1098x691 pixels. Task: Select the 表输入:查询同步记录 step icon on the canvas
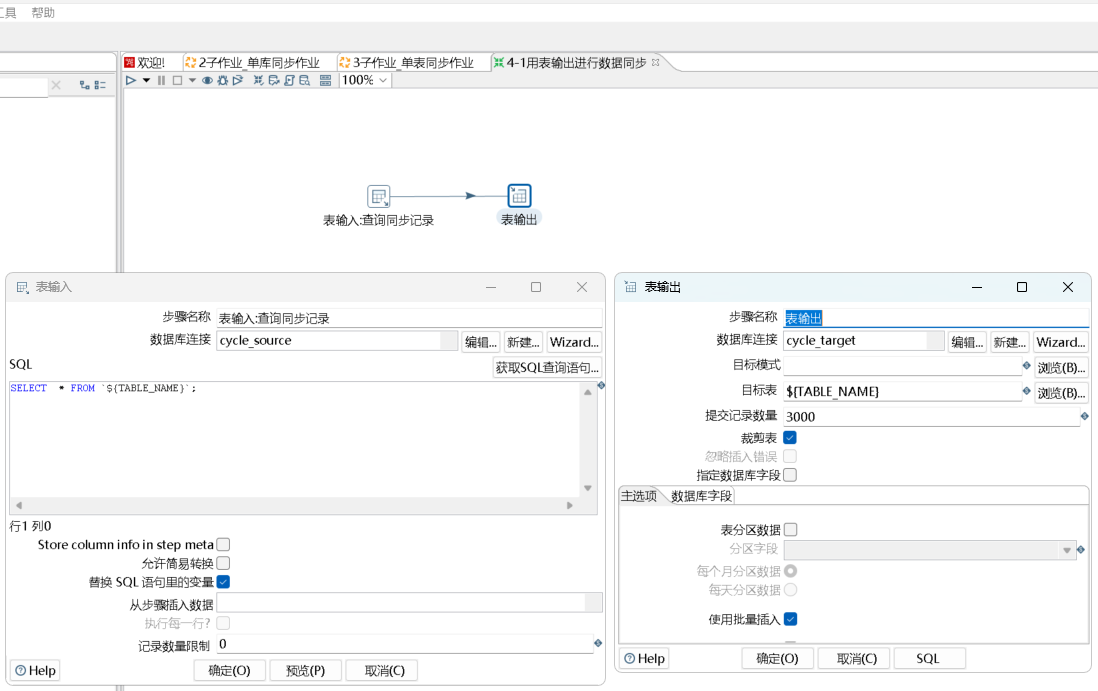(x=379, y=197)
